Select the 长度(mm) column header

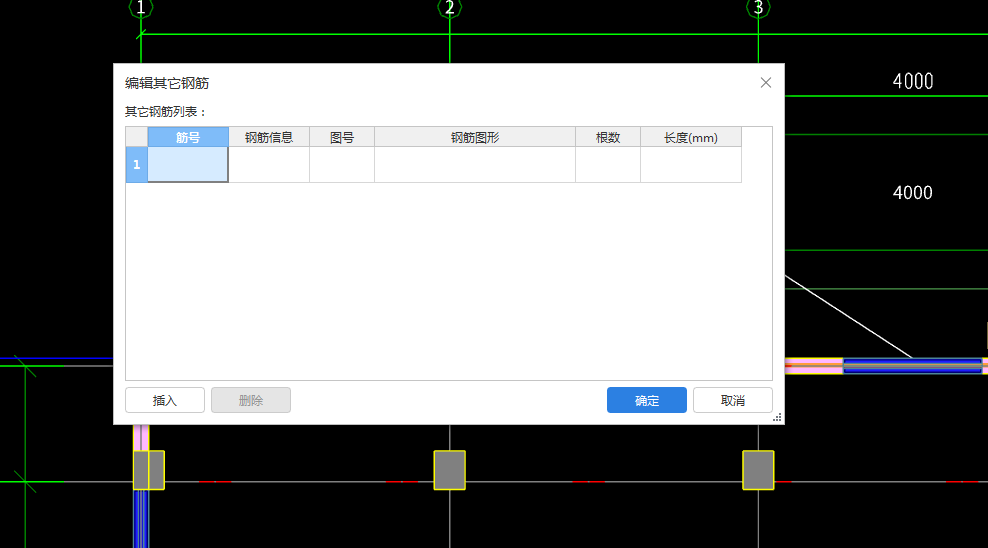(x=691, y=137)
